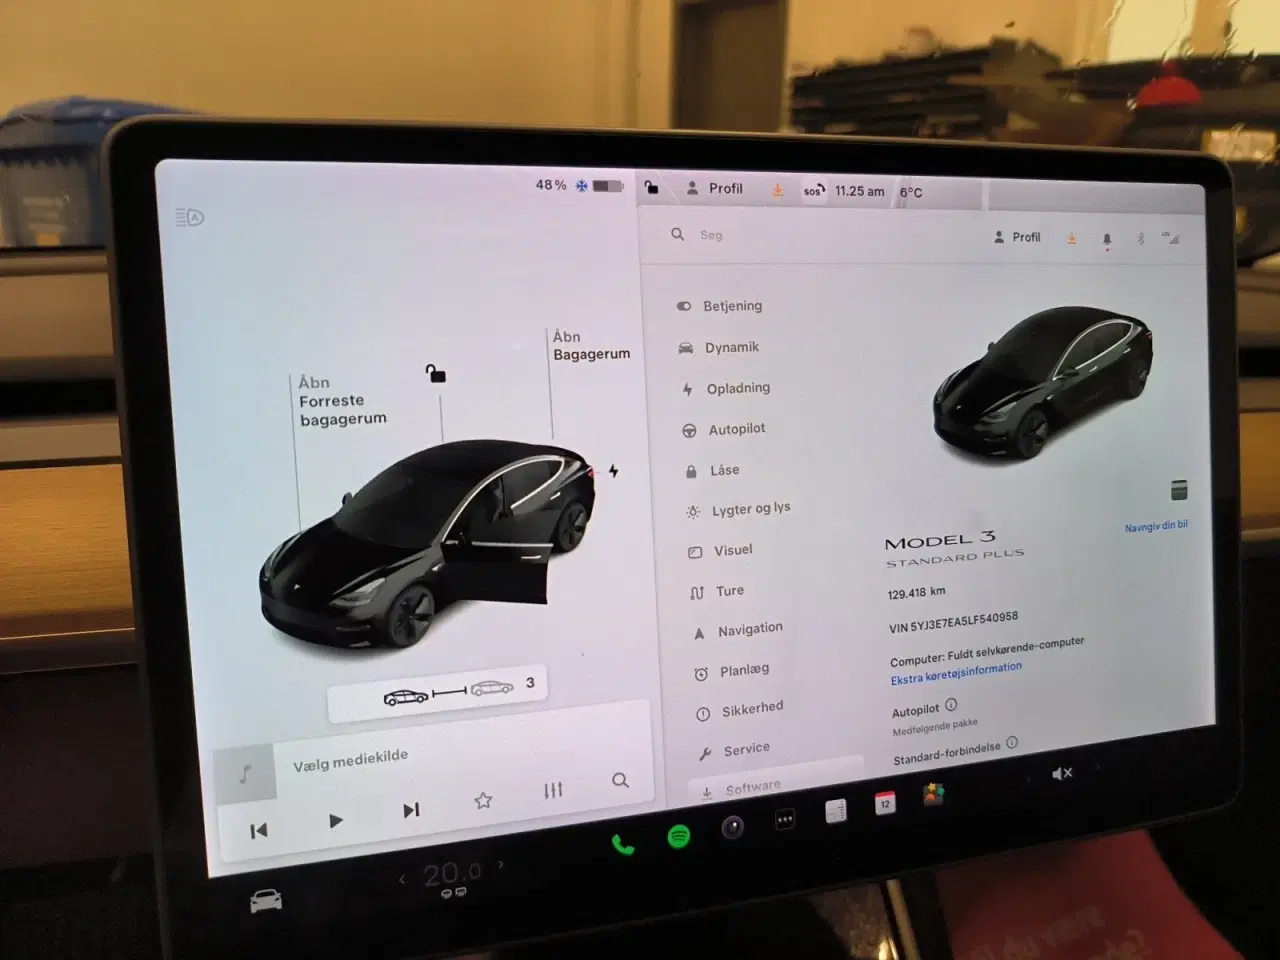This screenshot has width=1280, height=960.
Task: Tap Åbn Bagagerum to open trunk
Action: click(591, 345)
